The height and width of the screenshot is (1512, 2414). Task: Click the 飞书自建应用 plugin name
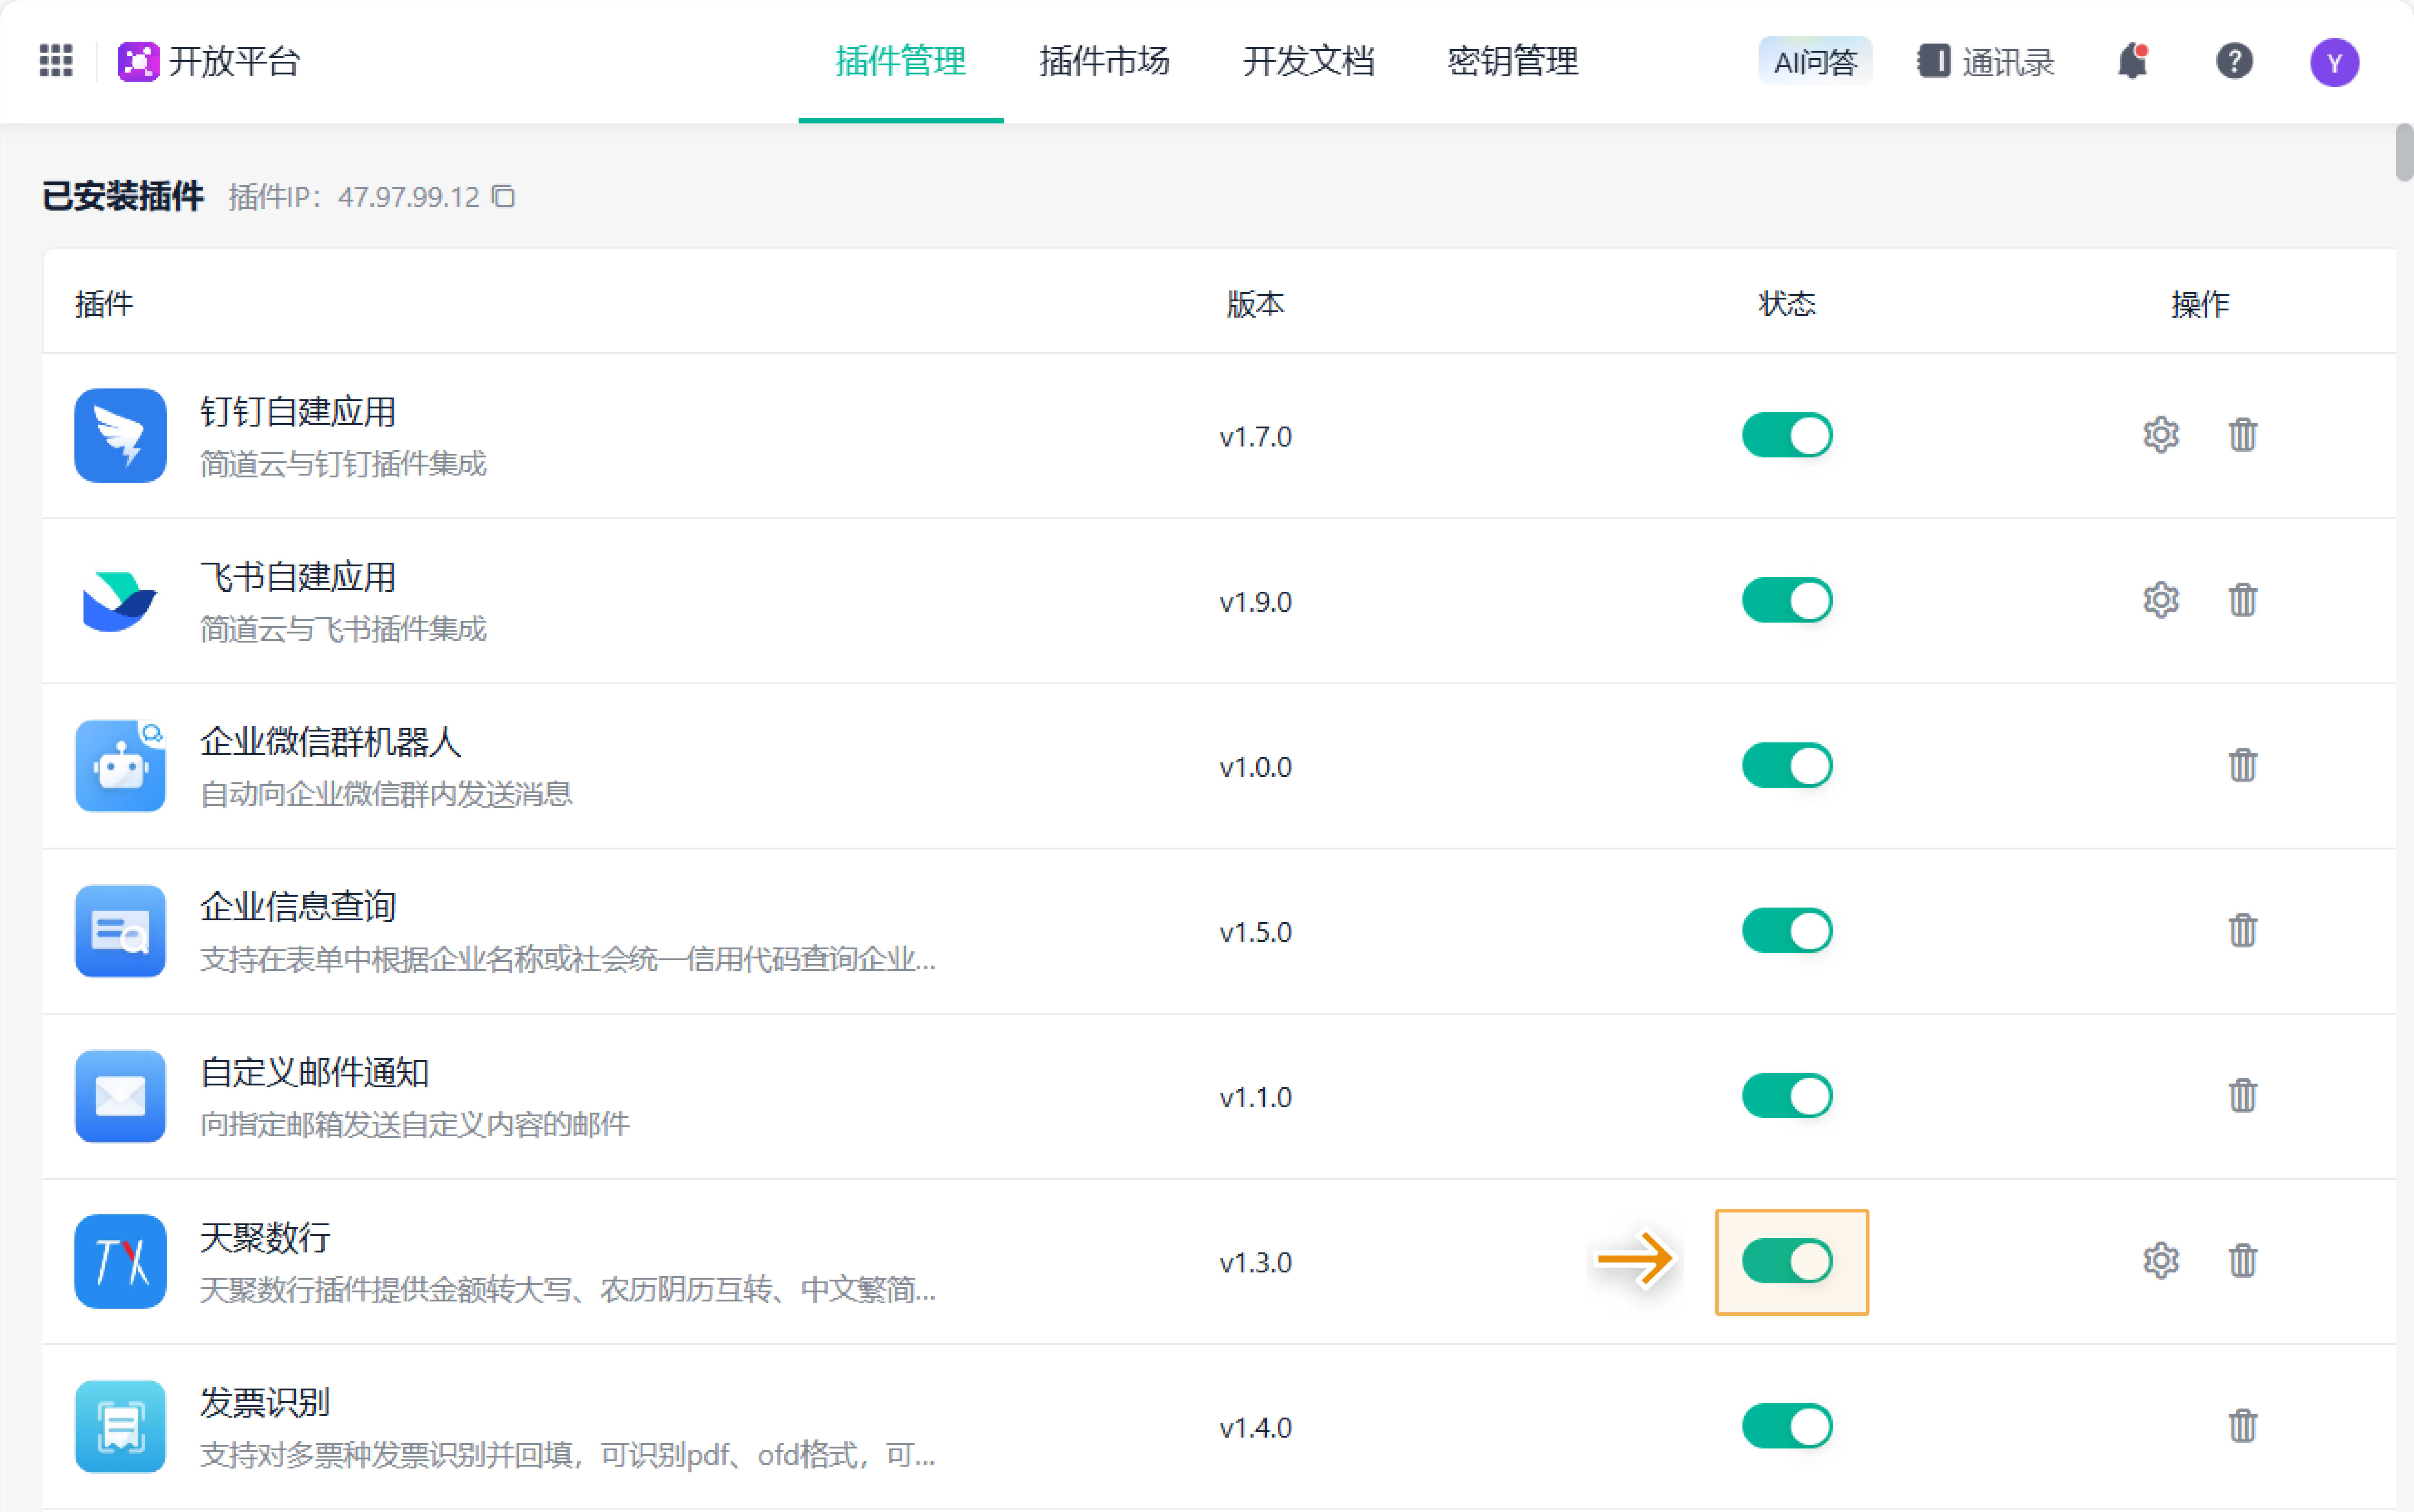coord(297,577)
